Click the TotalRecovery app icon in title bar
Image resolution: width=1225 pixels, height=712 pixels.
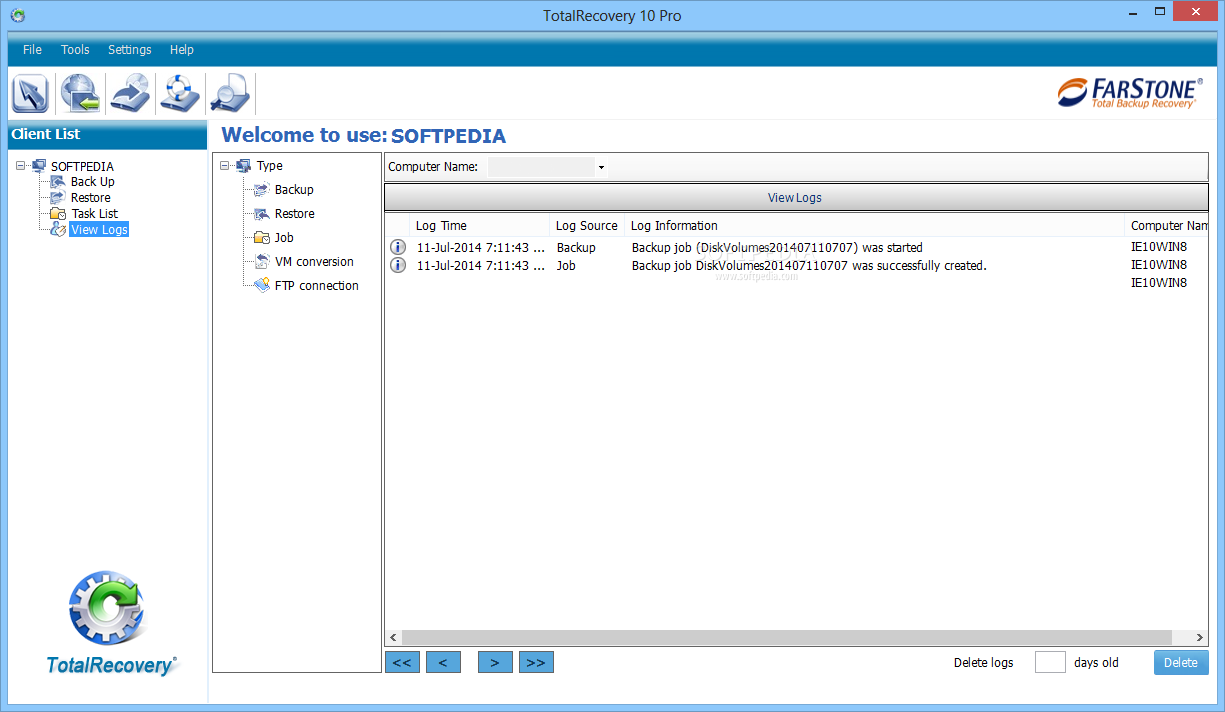pos(17,16)
